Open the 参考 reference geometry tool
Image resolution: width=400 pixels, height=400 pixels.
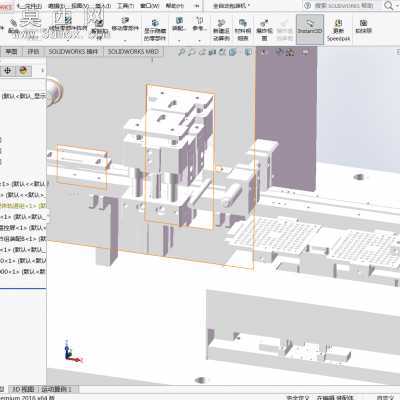[x=199, y=24]
